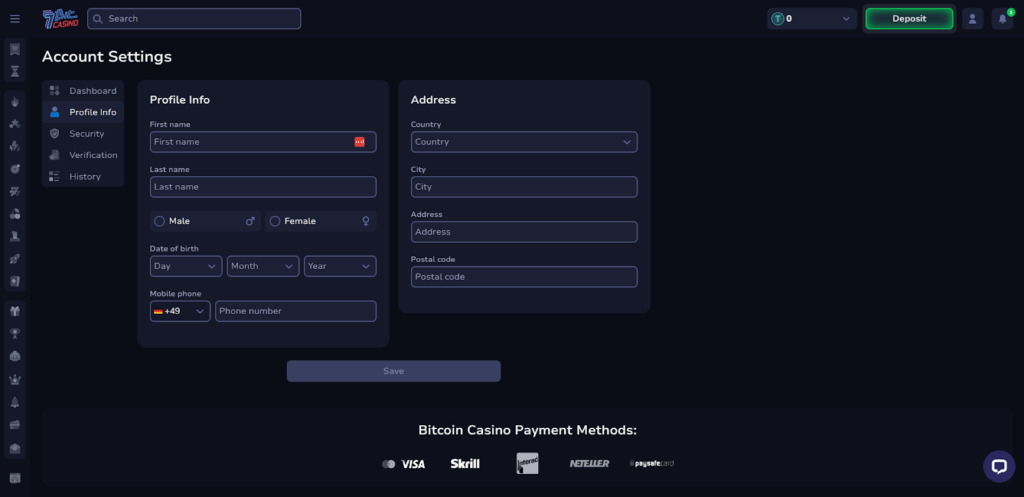Expand the Day dropdown
1024x497 pixels.
(186, 266)
